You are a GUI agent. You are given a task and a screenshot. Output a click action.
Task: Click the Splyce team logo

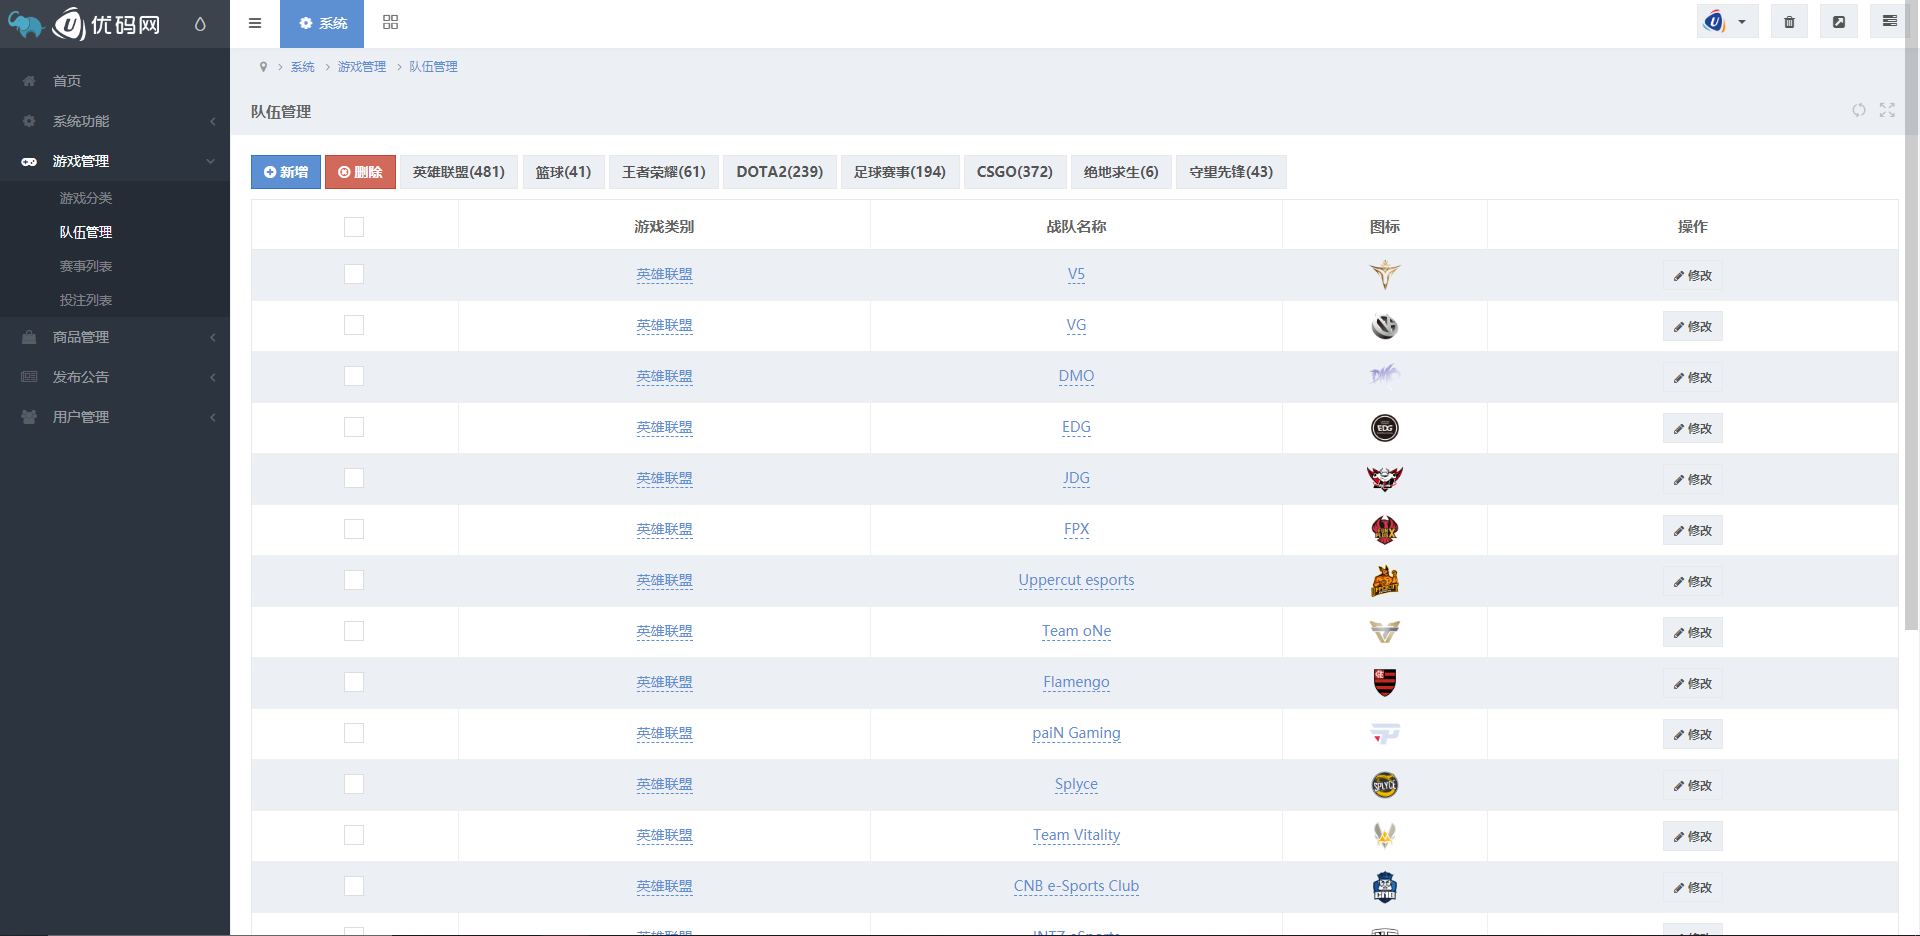[x=1385, y=785]
